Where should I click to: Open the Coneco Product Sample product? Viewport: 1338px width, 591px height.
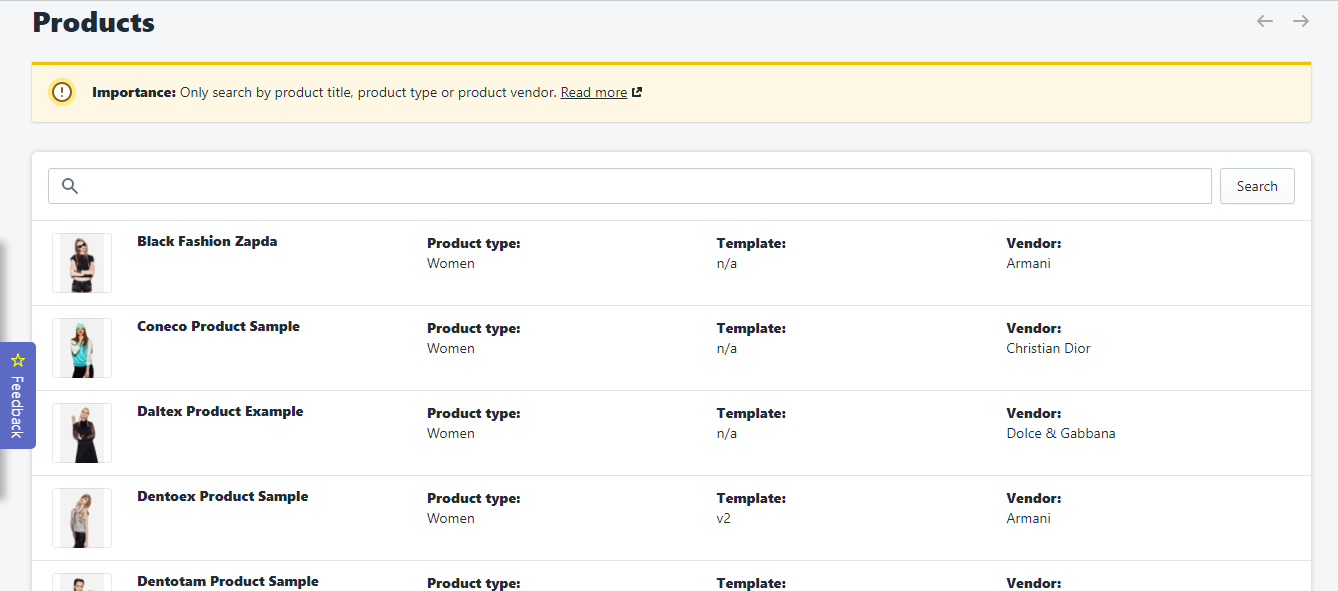tap(218, 326)
